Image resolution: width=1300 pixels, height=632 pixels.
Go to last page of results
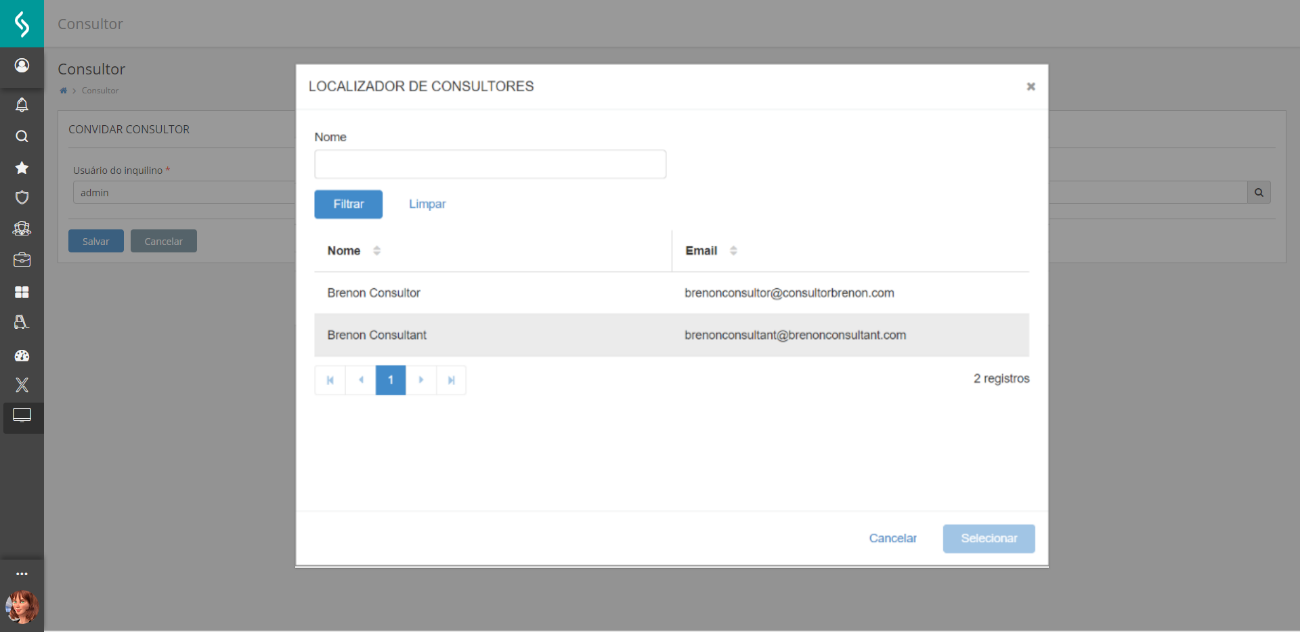click(451, 380)
